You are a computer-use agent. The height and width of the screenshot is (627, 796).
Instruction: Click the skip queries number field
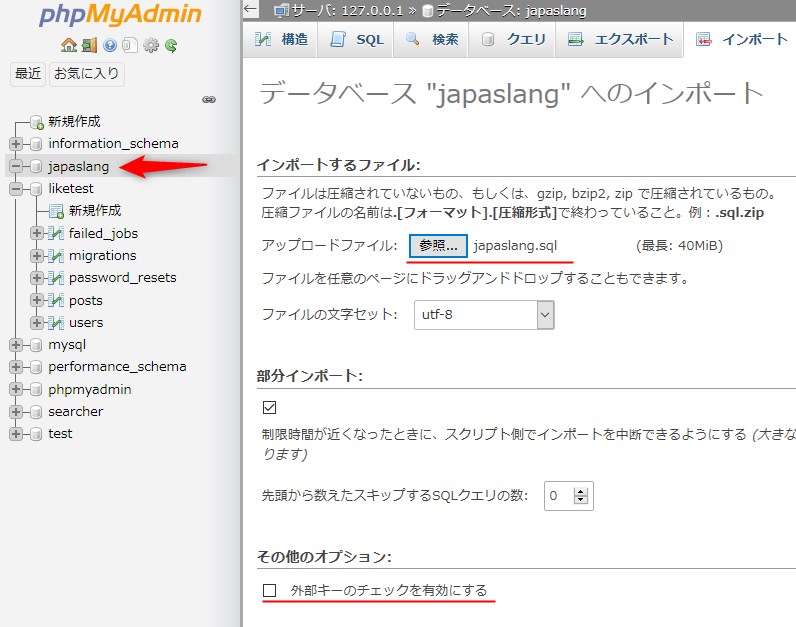pos(558,494)
